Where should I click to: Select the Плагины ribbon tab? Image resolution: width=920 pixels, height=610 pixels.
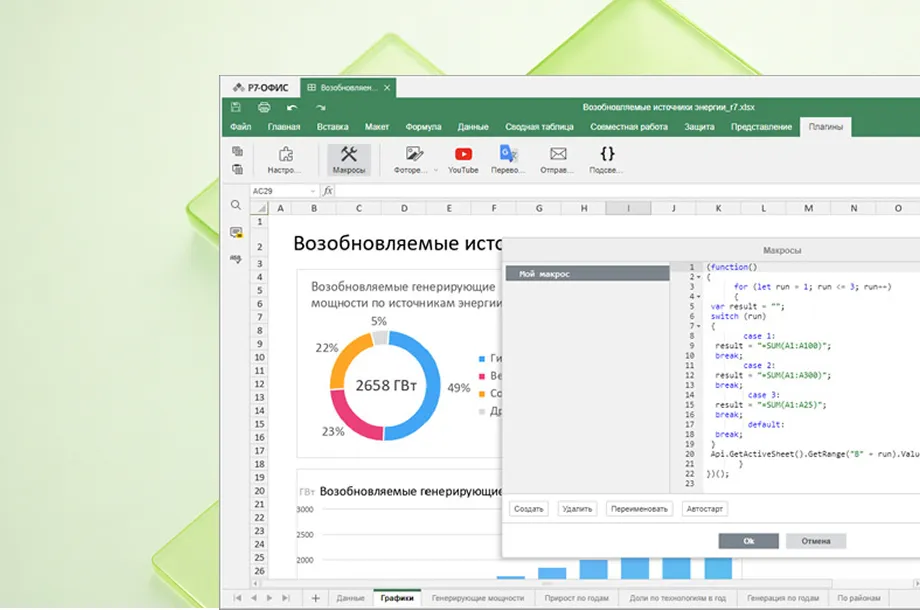pyautogui.click(x=826, y=127)
